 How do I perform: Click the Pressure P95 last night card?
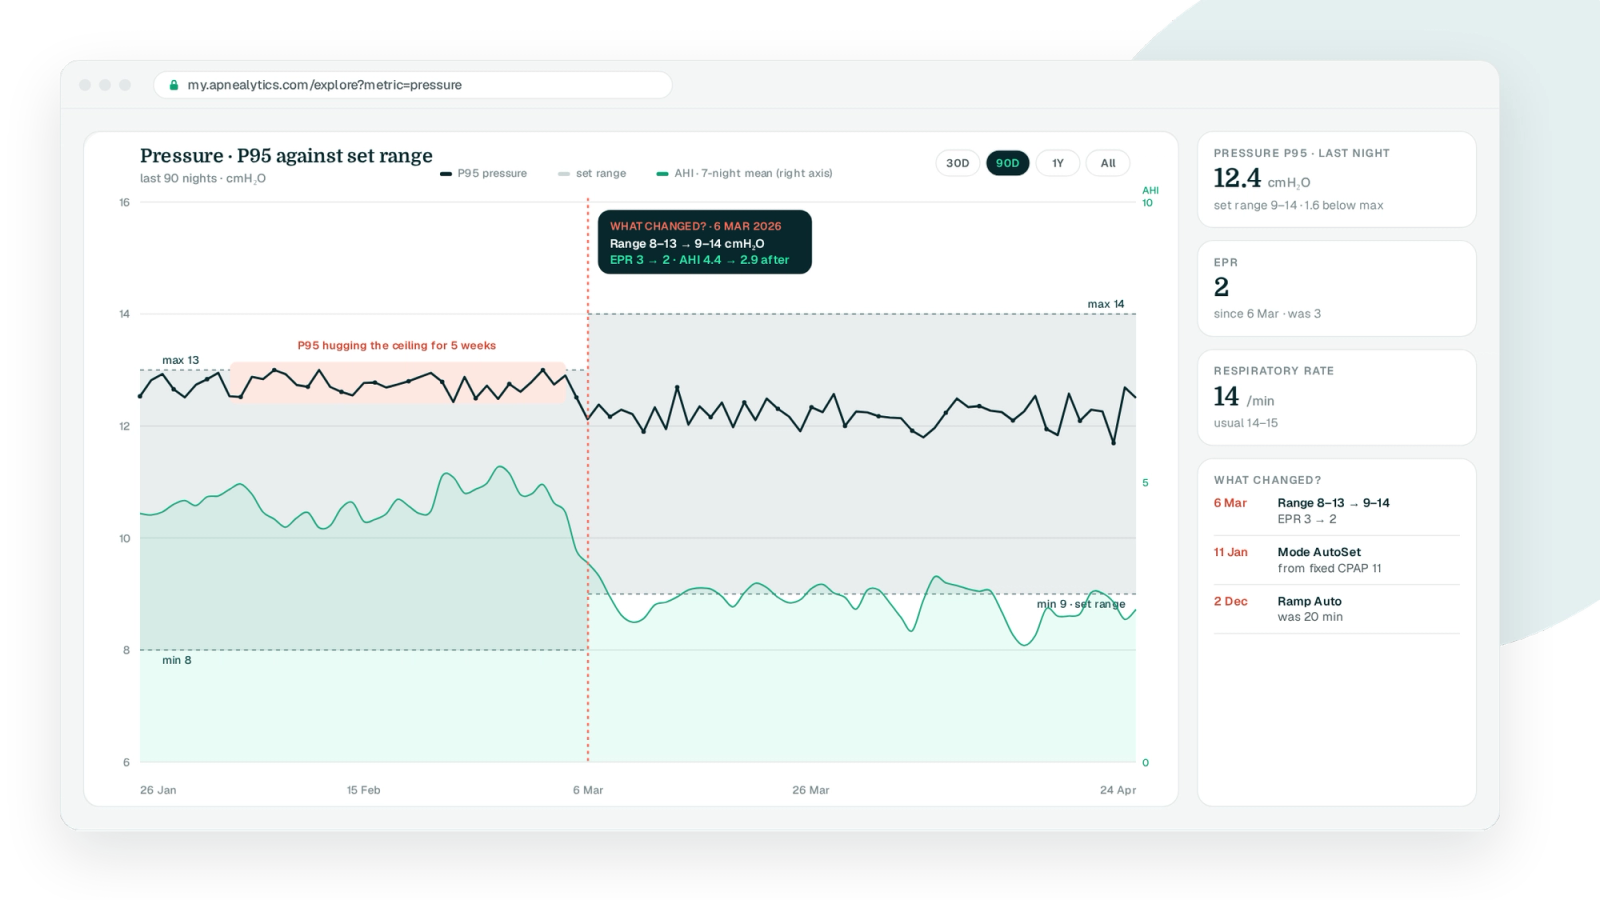pos(1336,179)
